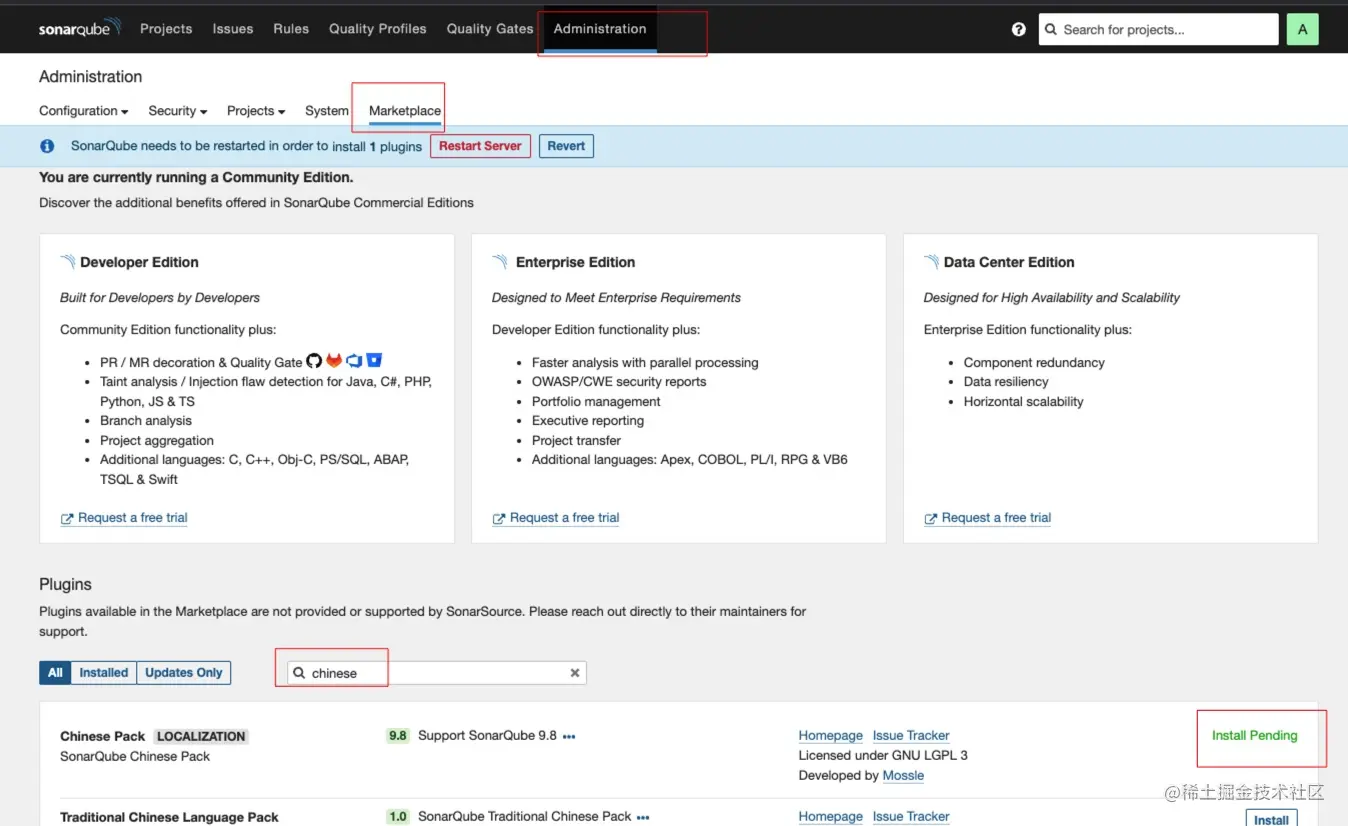Click the Data Center Edition logo icon

(932, 262)
